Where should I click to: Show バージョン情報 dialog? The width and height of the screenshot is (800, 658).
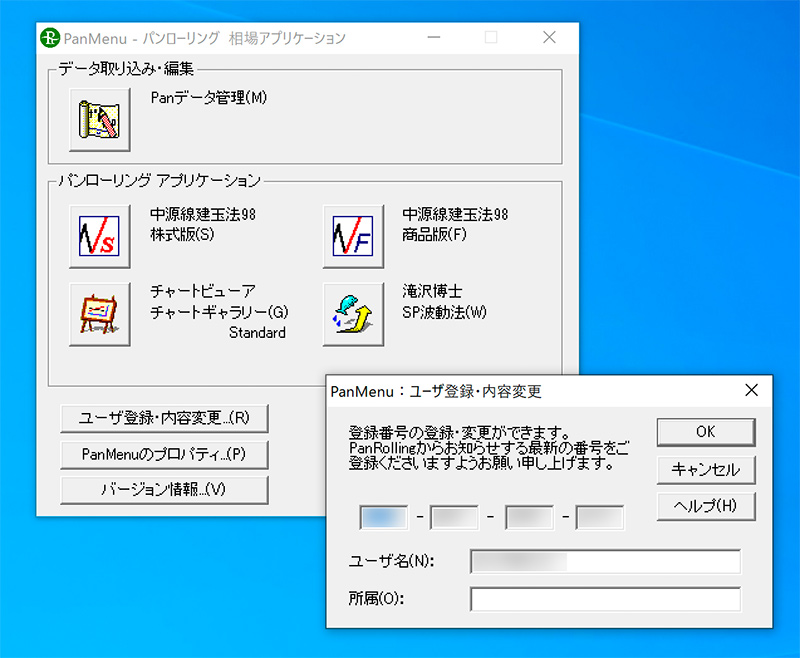pos(166,490)
